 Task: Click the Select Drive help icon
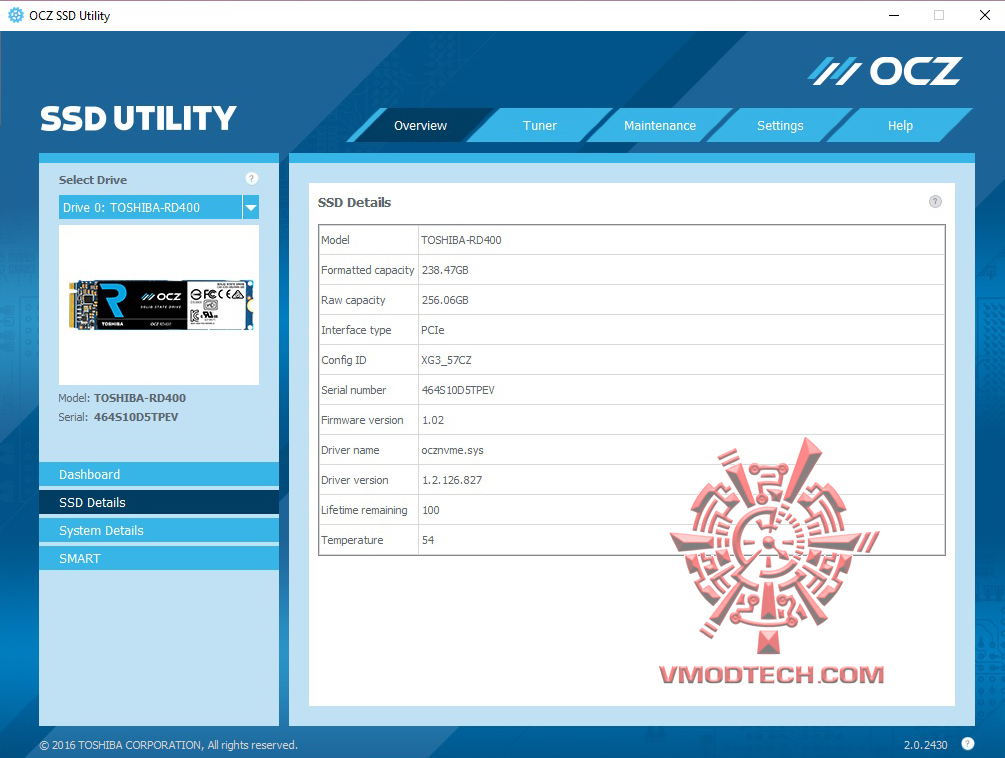pyautogui.click(x=251, y=178)
